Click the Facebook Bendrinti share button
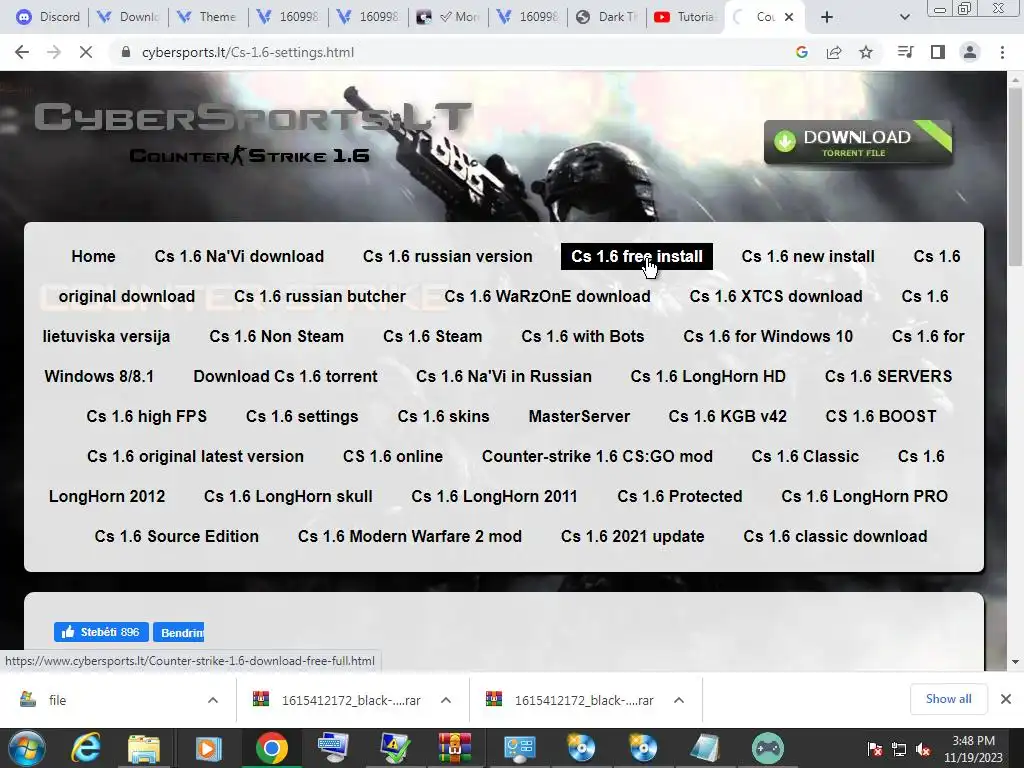 [x=178, y=632]
